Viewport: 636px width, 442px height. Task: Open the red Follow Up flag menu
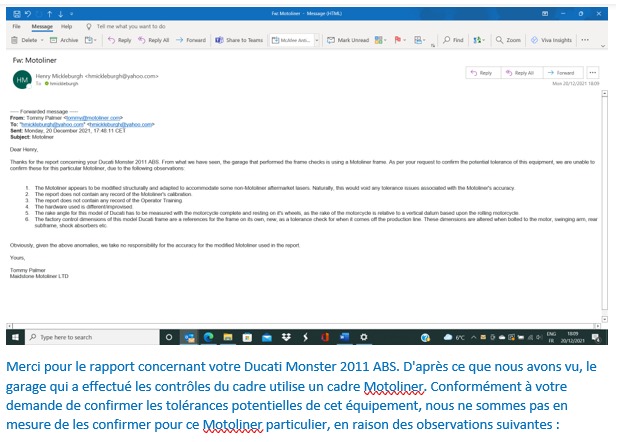[400, 40]
